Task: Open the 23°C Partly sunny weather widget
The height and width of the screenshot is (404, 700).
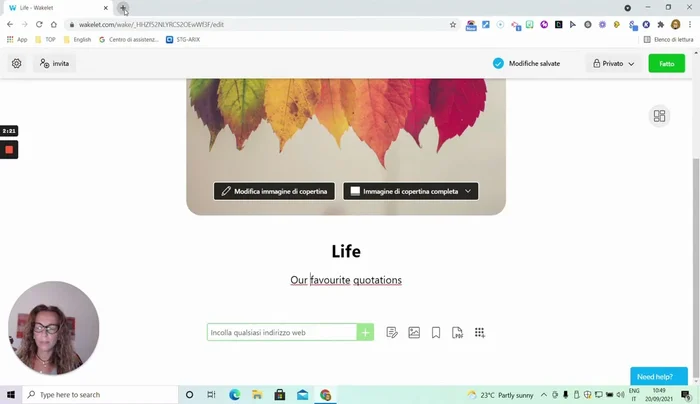Action: click(x=500, y=395)
